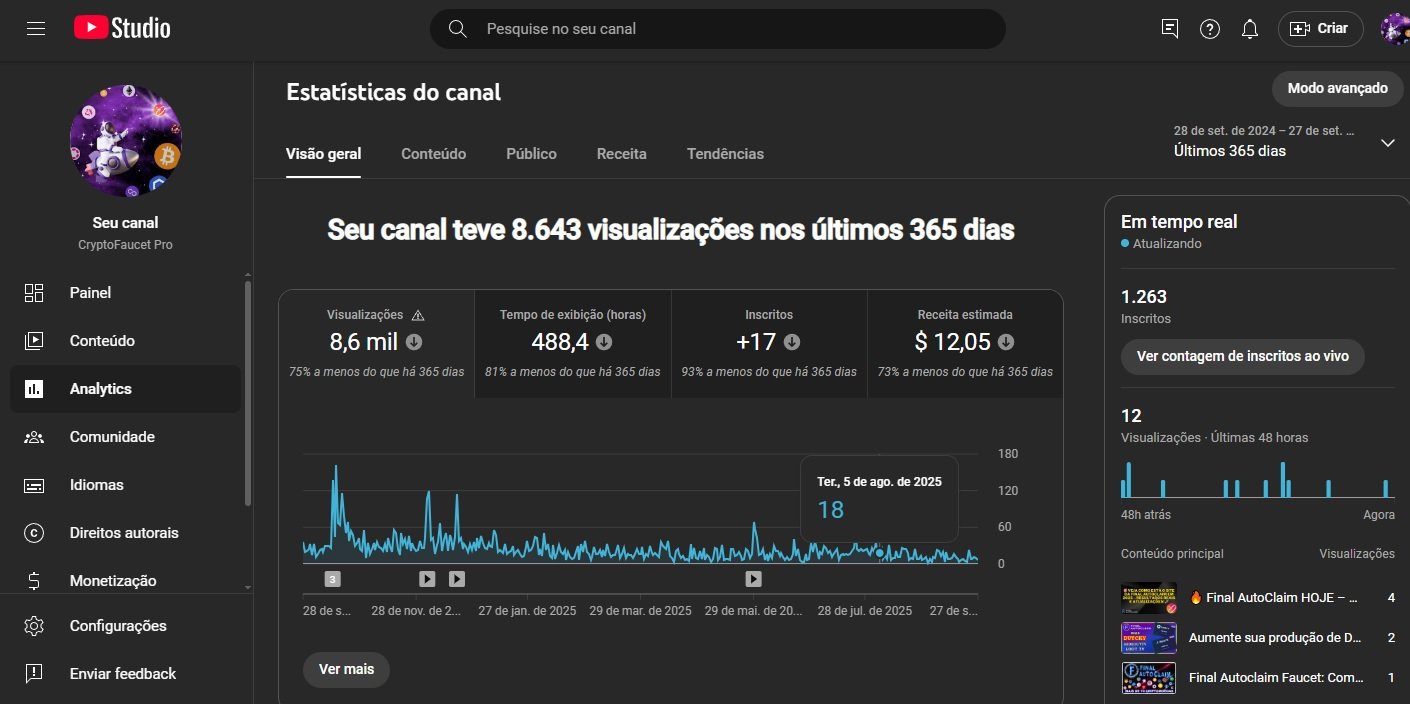The height and width of the screenshot is (704, 1410).
Task: Click the views line chart plot
Action: click(641, 509)
